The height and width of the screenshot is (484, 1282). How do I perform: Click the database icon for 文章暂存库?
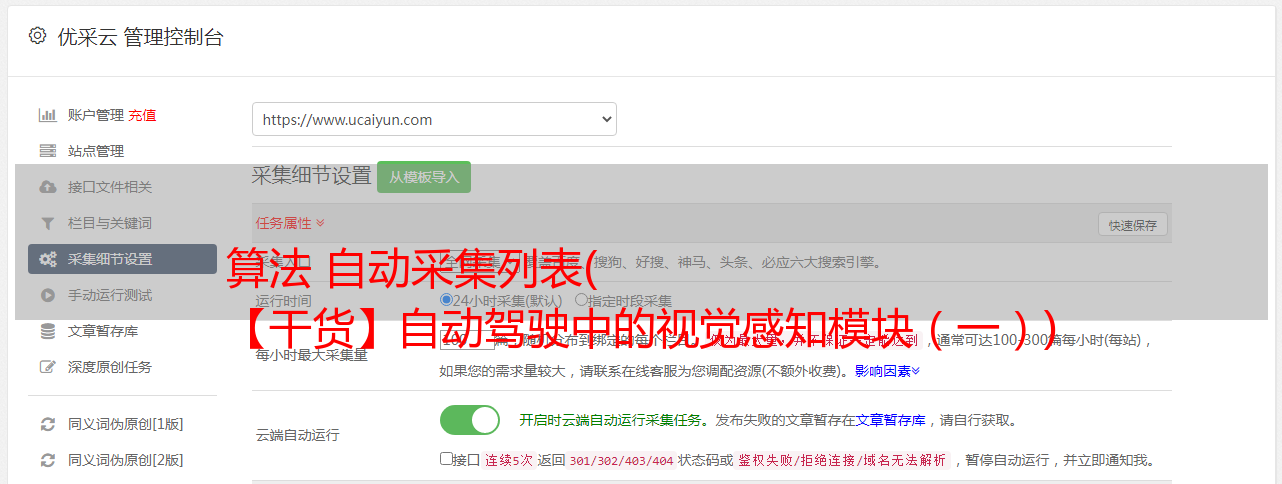pyautogui.click(x=47, y=331)
